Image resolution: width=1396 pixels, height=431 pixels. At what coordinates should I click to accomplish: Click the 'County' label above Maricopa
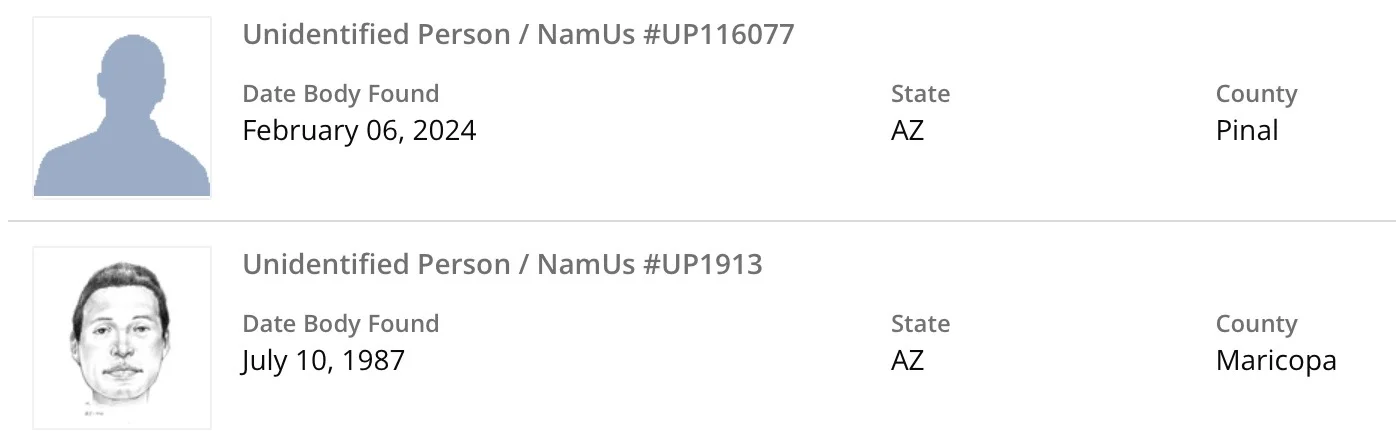(1256, 324)
